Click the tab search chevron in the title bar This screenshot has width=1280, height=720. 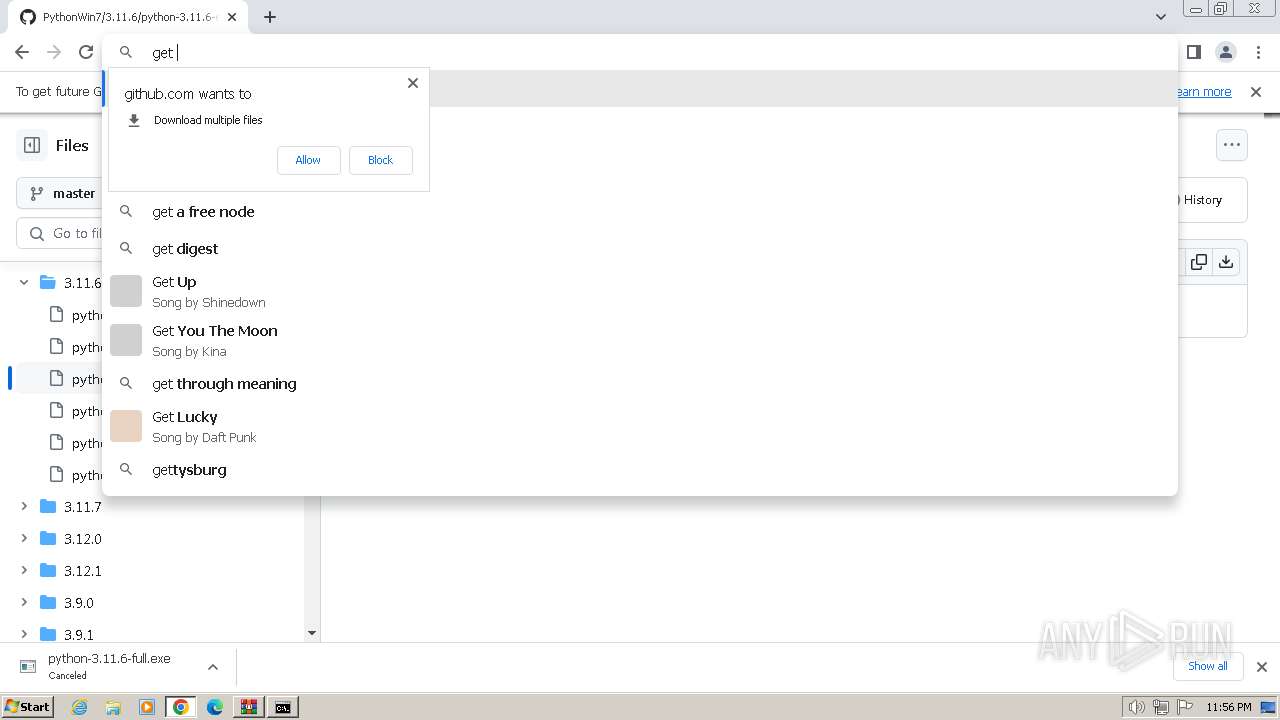click(1160, 17)
